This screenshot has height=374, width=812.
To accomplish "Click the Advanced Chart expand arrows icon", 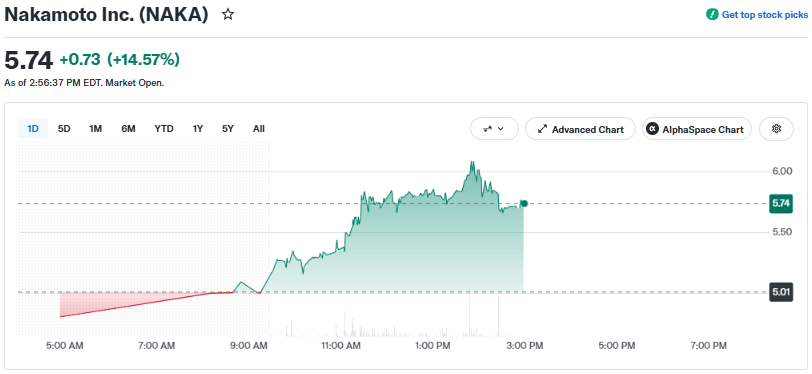I will pyautogui.click(x=543, y=130).
